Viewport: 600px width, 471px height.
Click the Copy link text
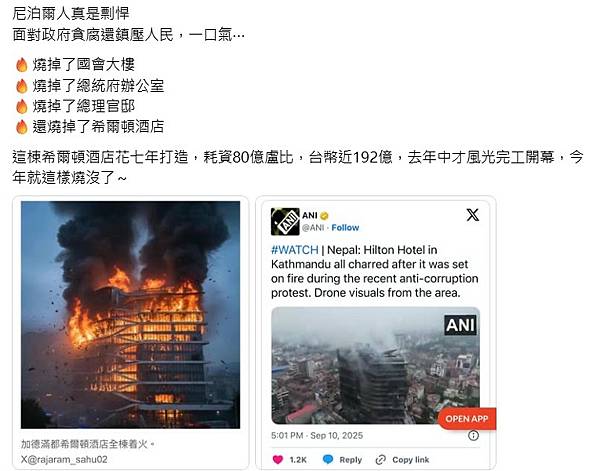pyautogui.click(x=411, y=460)
